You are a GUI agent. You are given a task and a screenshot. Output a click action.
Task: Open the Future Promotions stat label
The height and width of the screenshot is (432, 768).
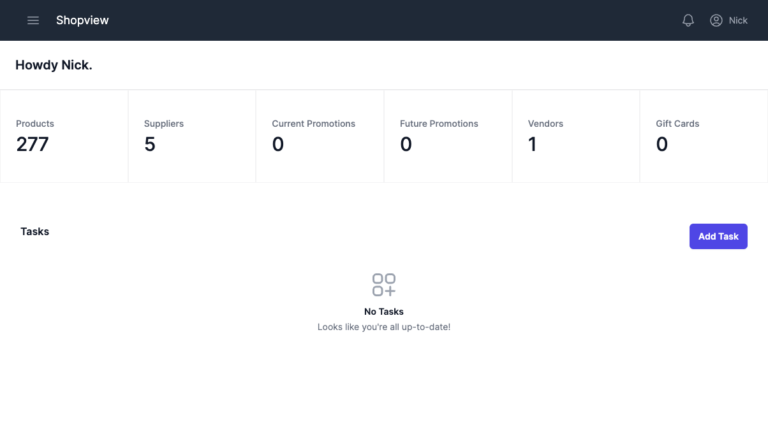pos(439,124)
